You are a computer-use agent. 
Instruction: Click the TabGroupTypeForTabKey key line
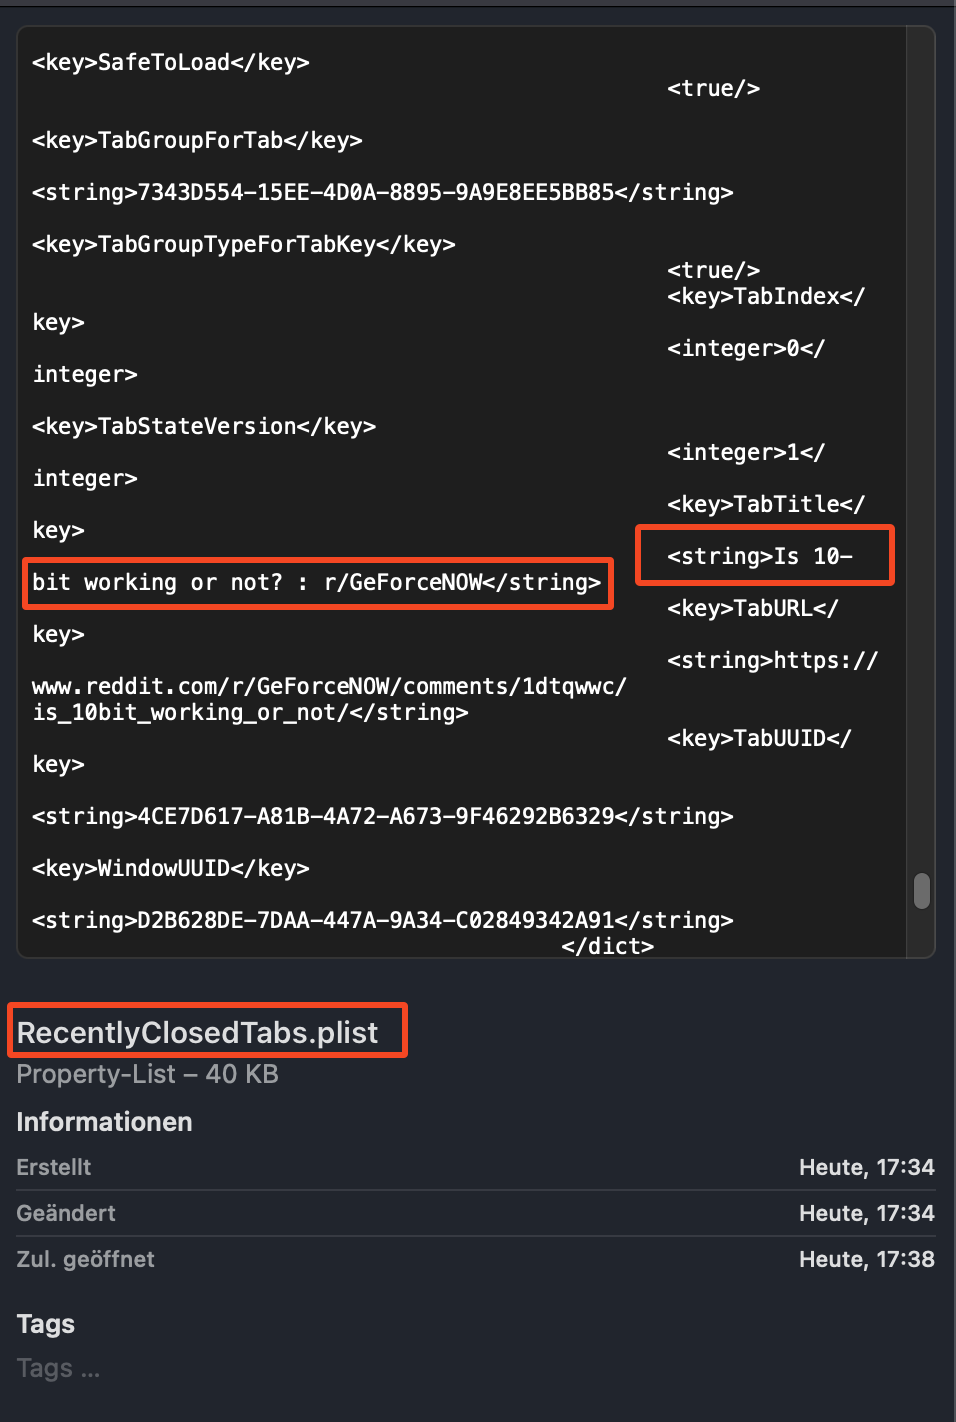pyautogui.click(x=244, y=244)
